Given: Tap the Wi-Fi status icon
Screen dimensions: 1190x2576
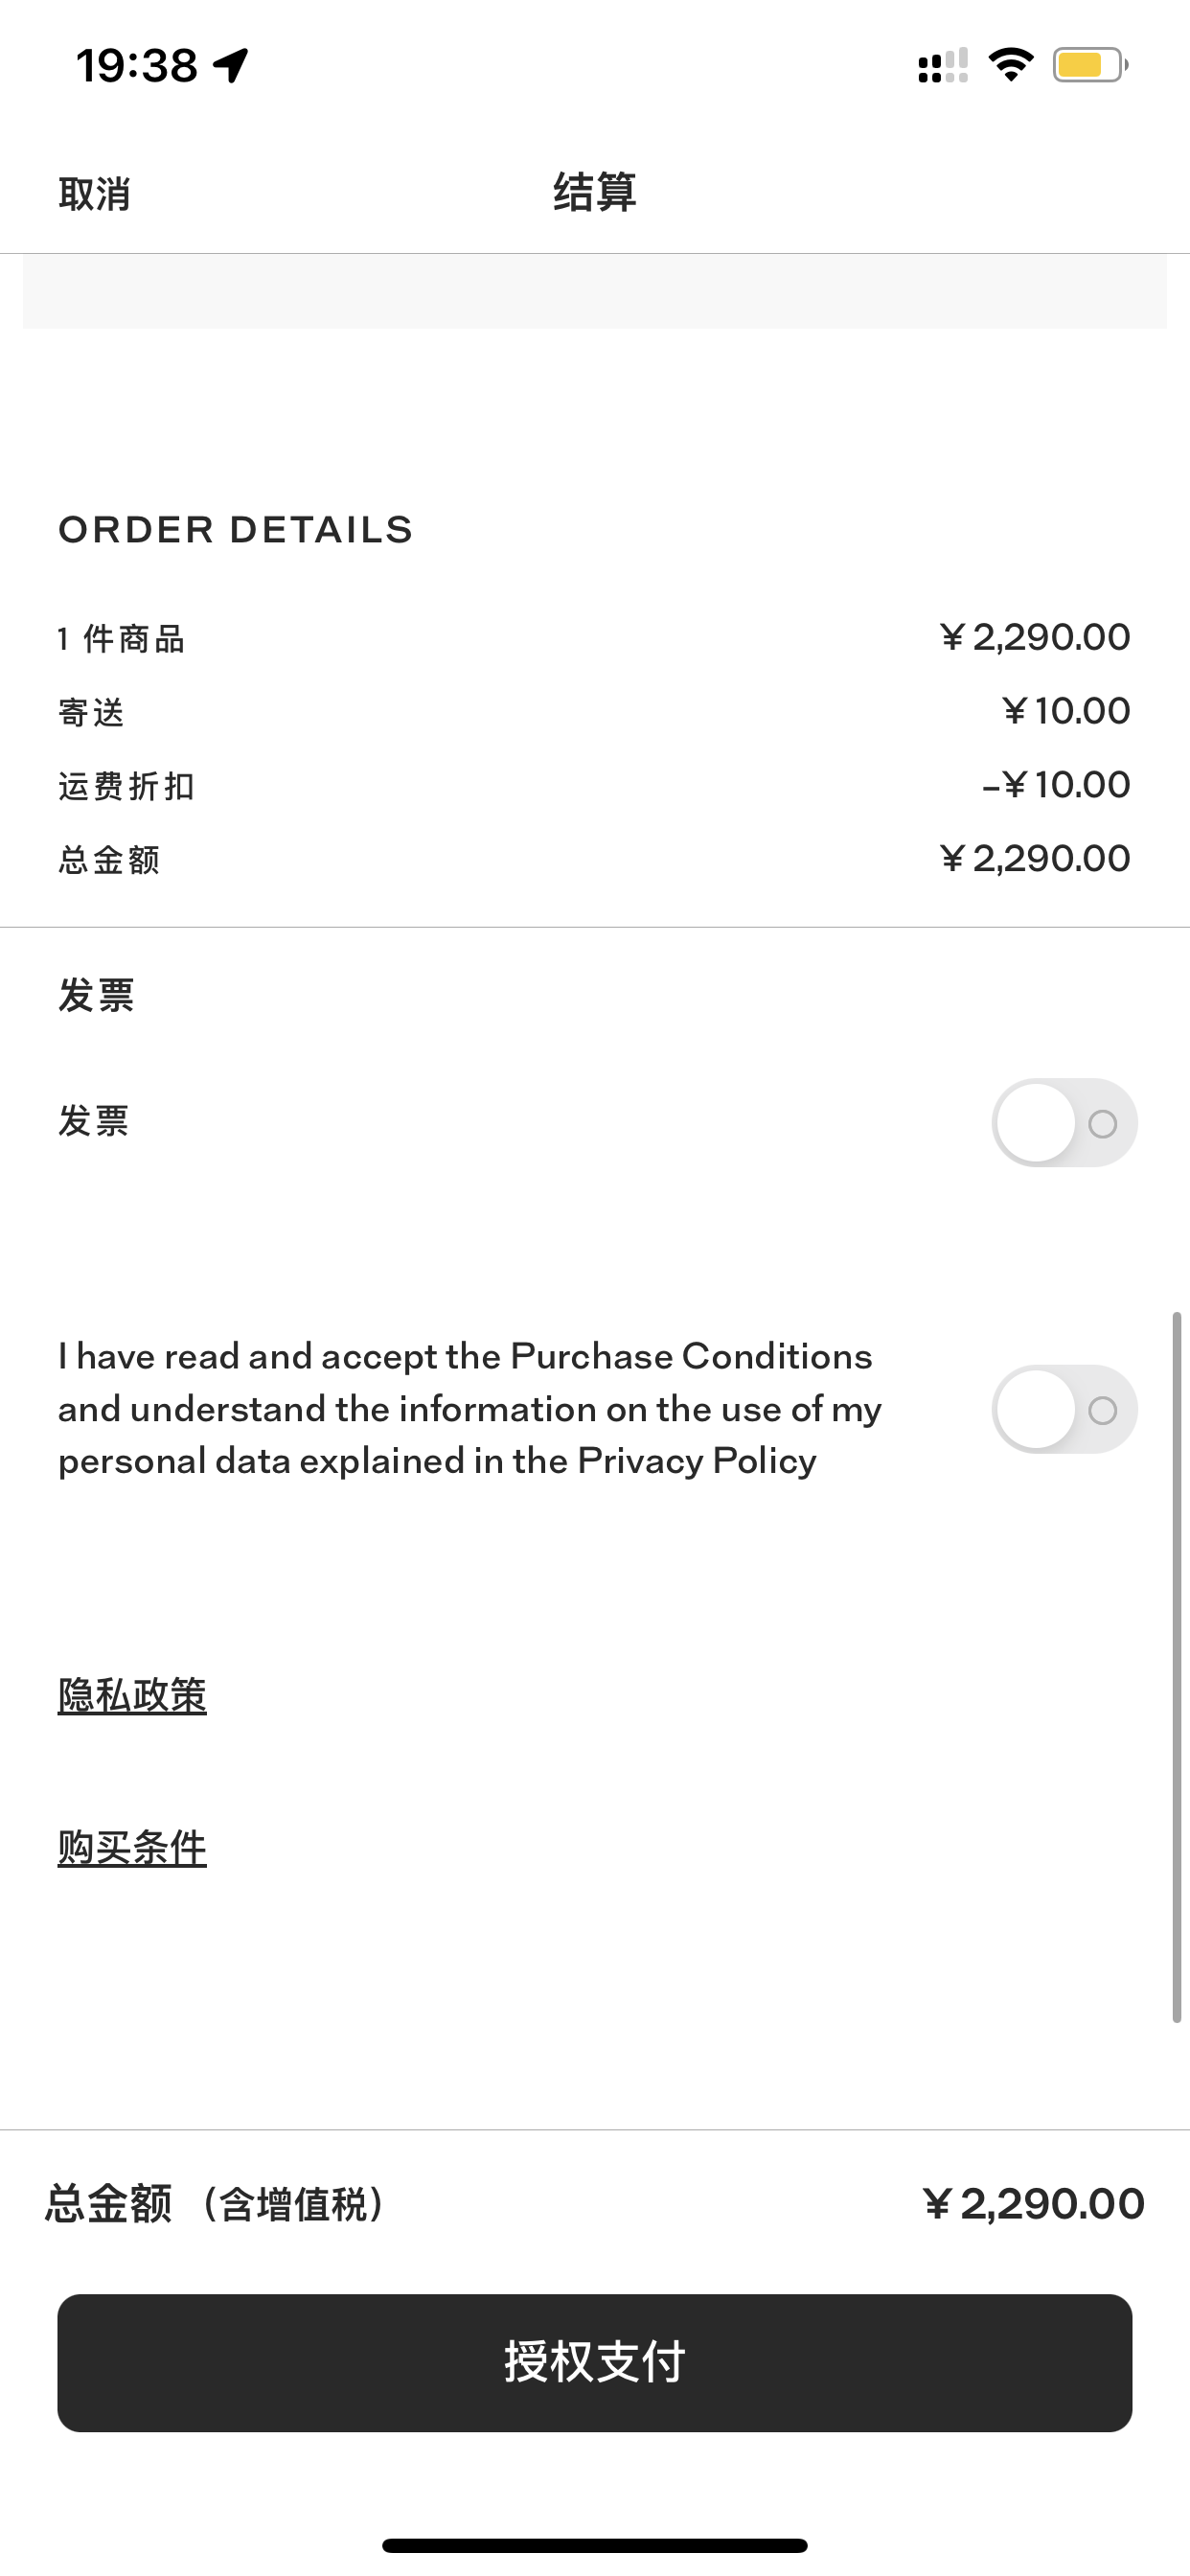Looking at the screenshot, I should (1011, 65).
